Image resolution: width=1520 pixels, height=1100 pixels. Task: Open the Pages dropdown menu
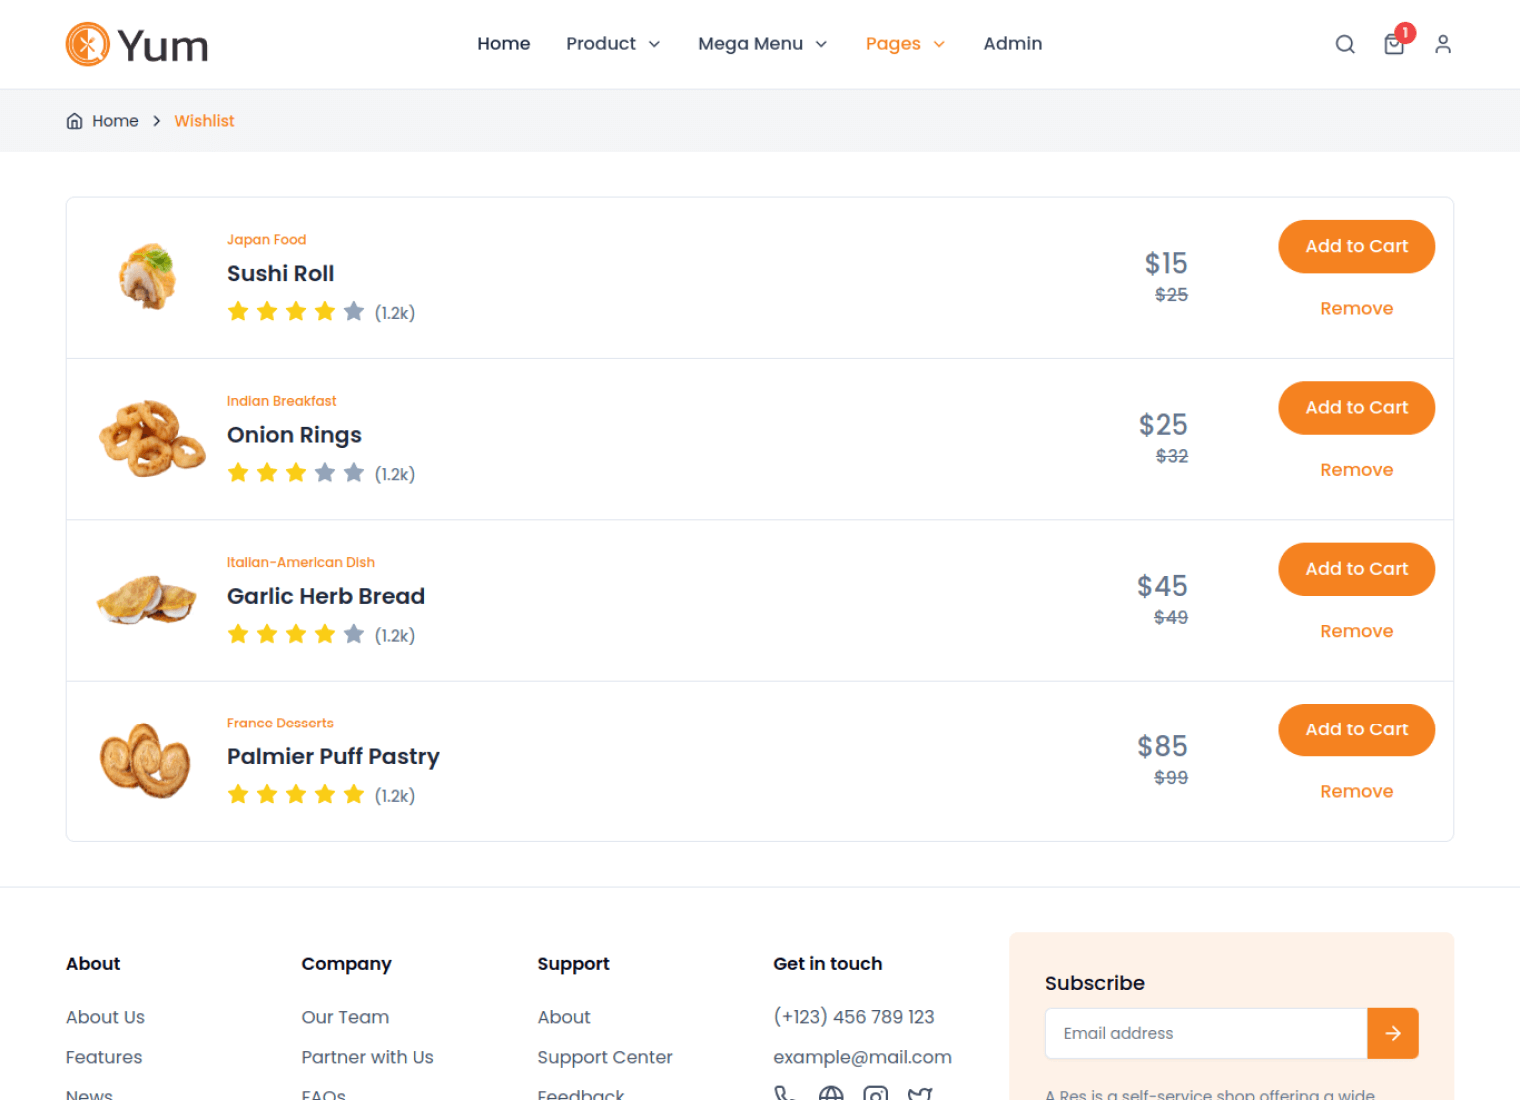(905, 44)
